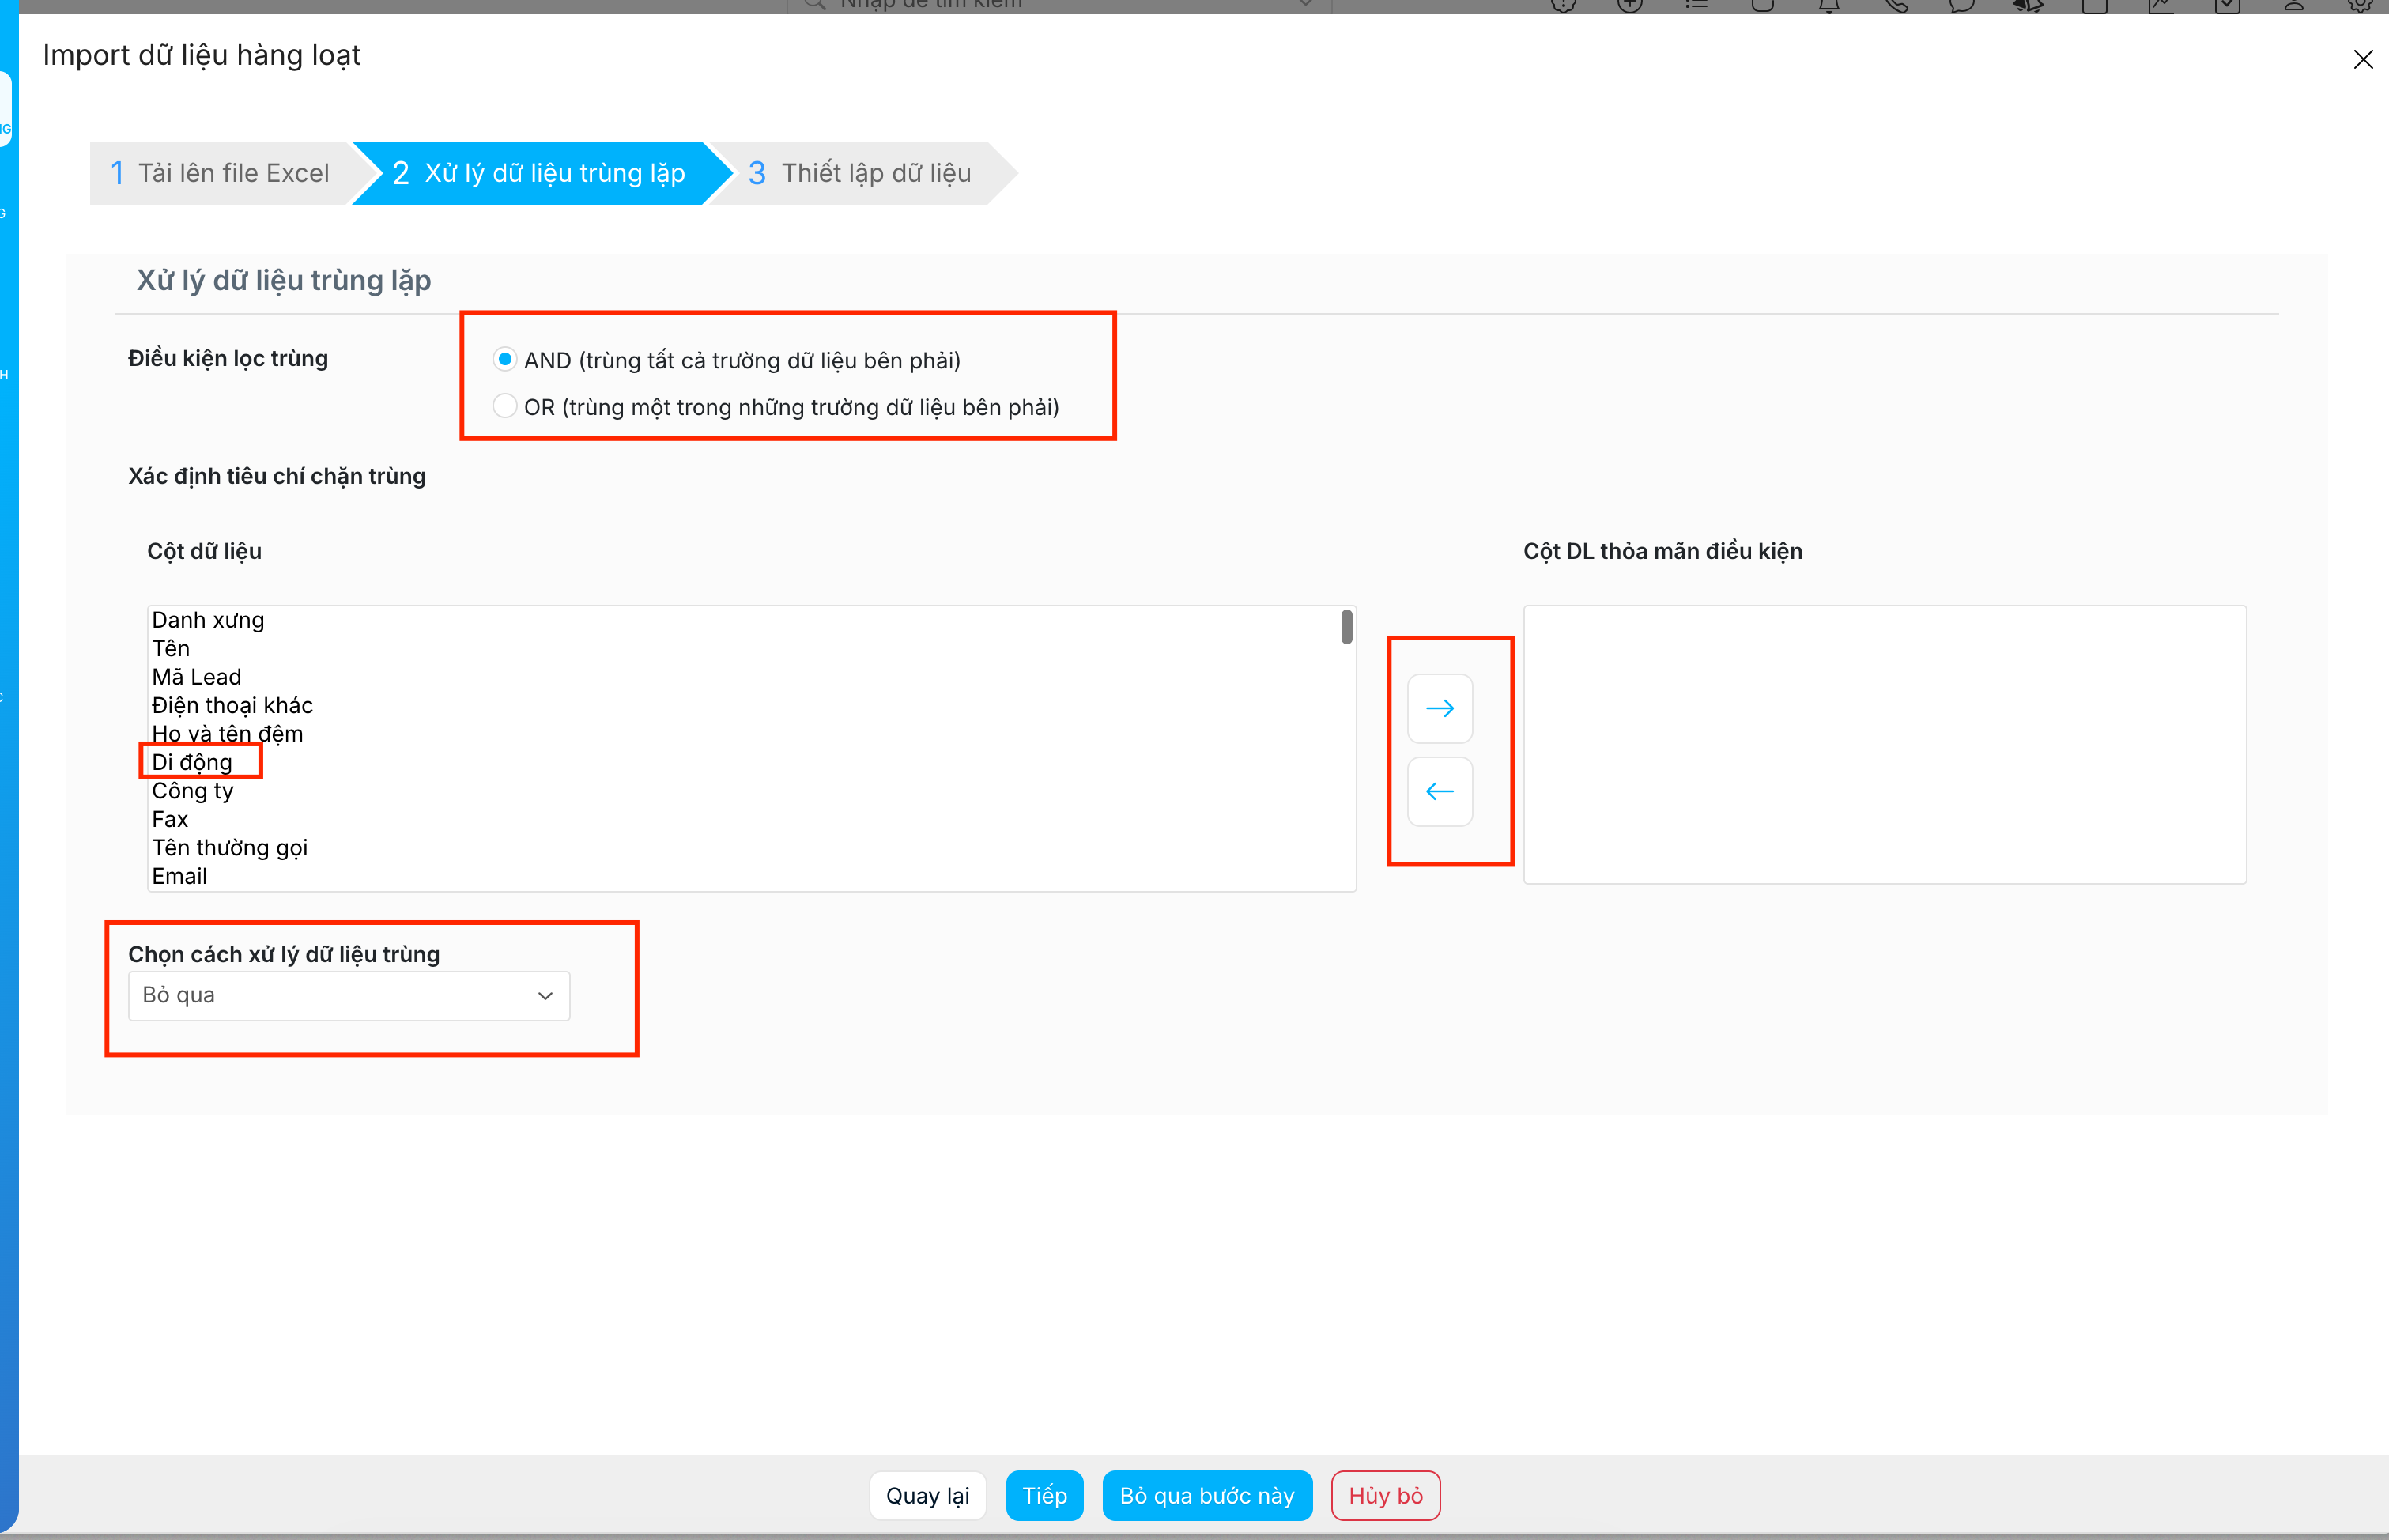Select step 2 Xử lý dữ liệu trùng lặp
Screen dimensions: 2389x1540
pos(538,173)
